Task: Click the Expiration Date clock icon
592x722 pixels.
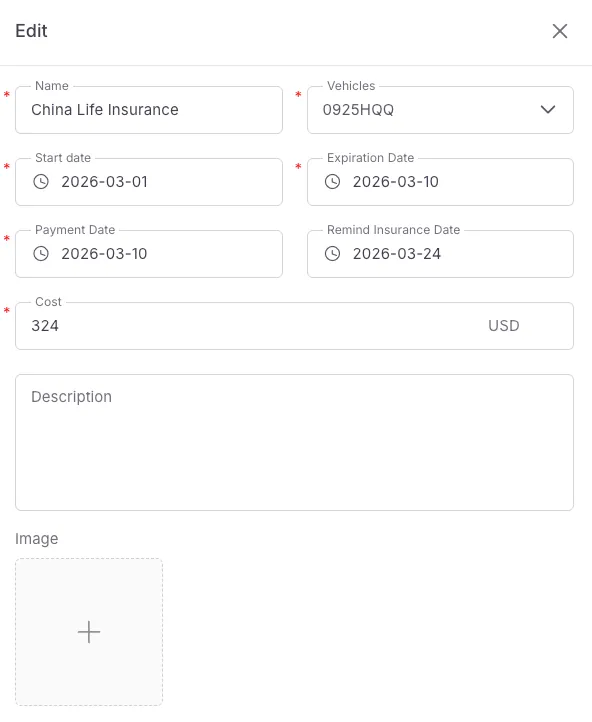Action: [x=332, y=182]
